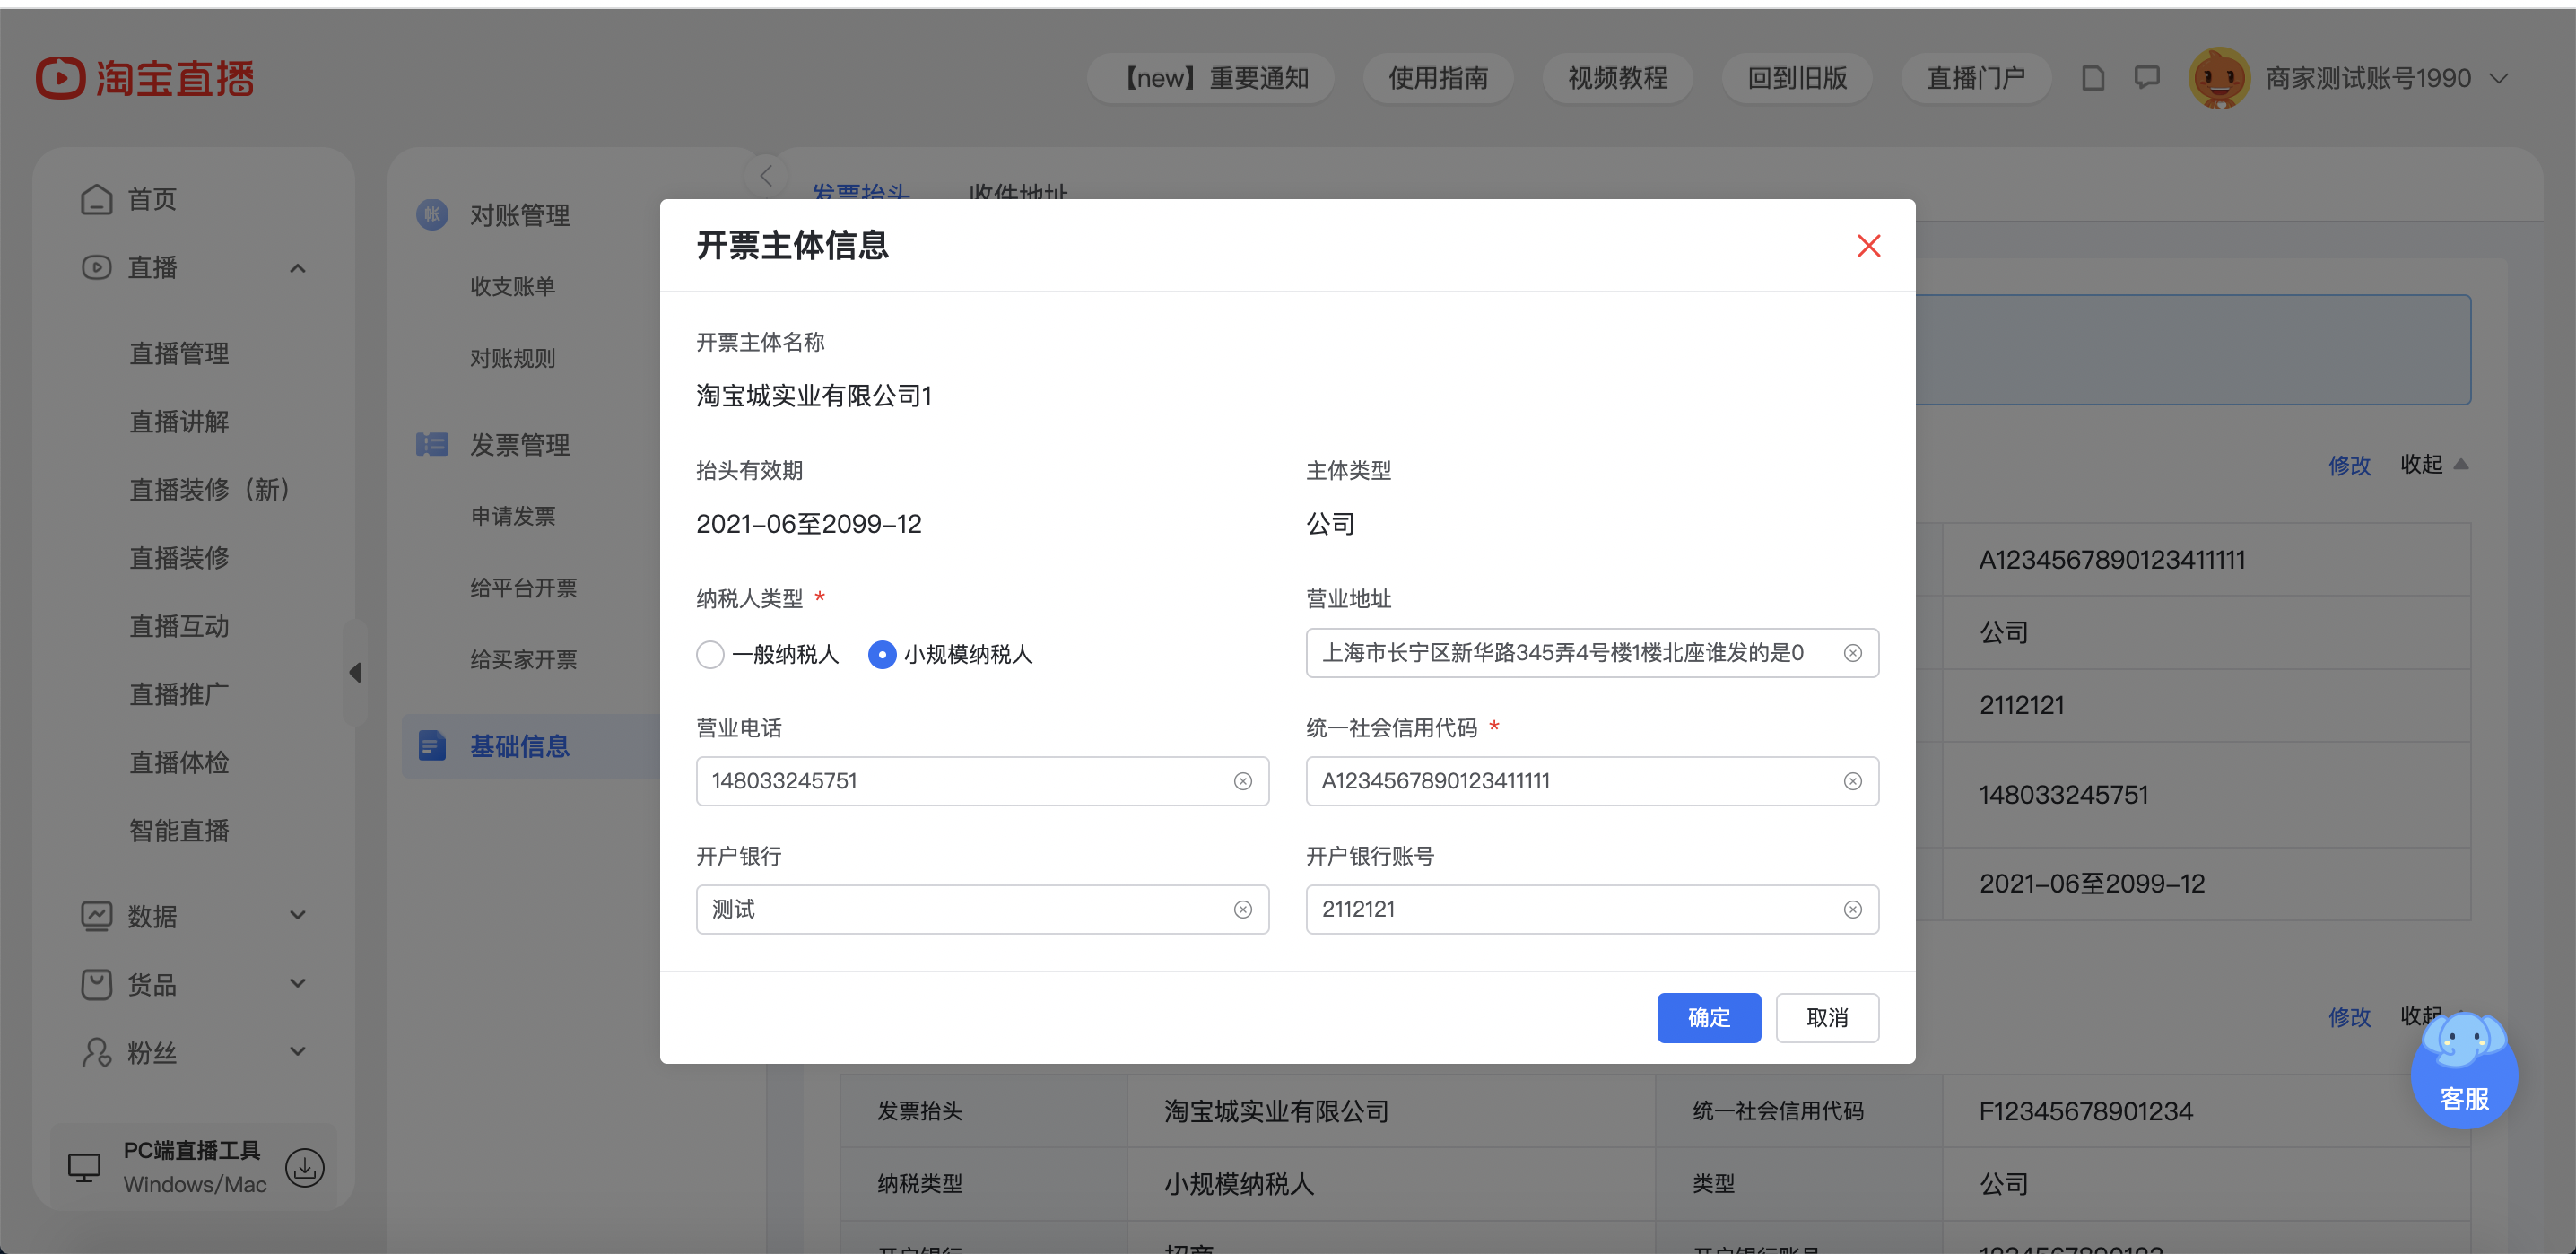
Task: Go to 首页 in the sidebar
Action: 152,199
